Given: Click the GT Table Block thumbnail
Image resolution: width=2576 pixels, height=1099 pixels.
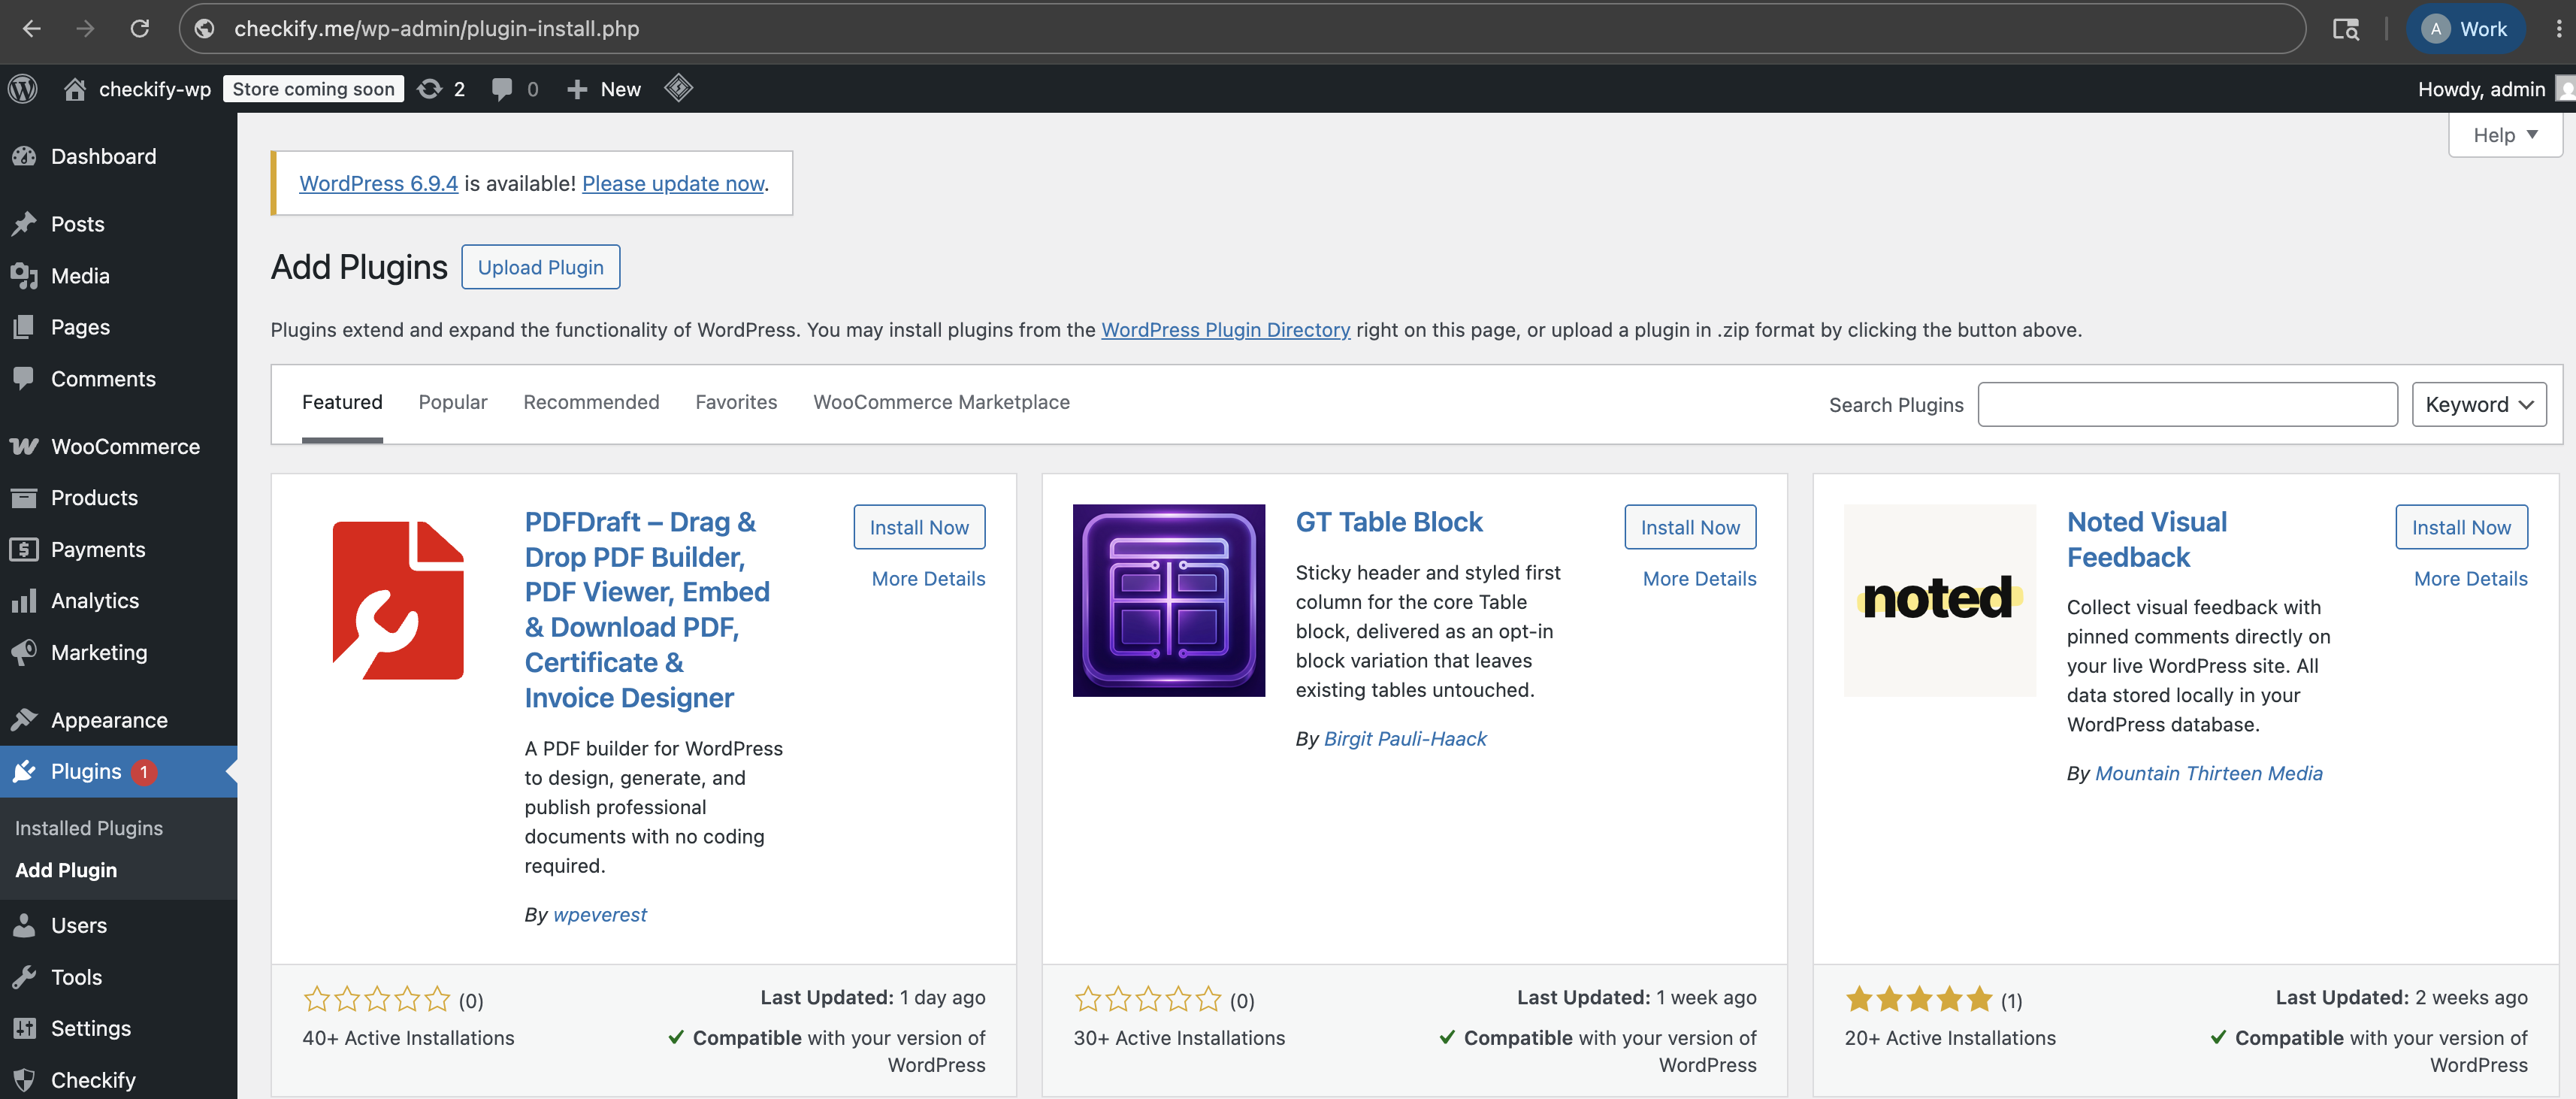Looking at the screenshot, I should [x=1168, y=600].
